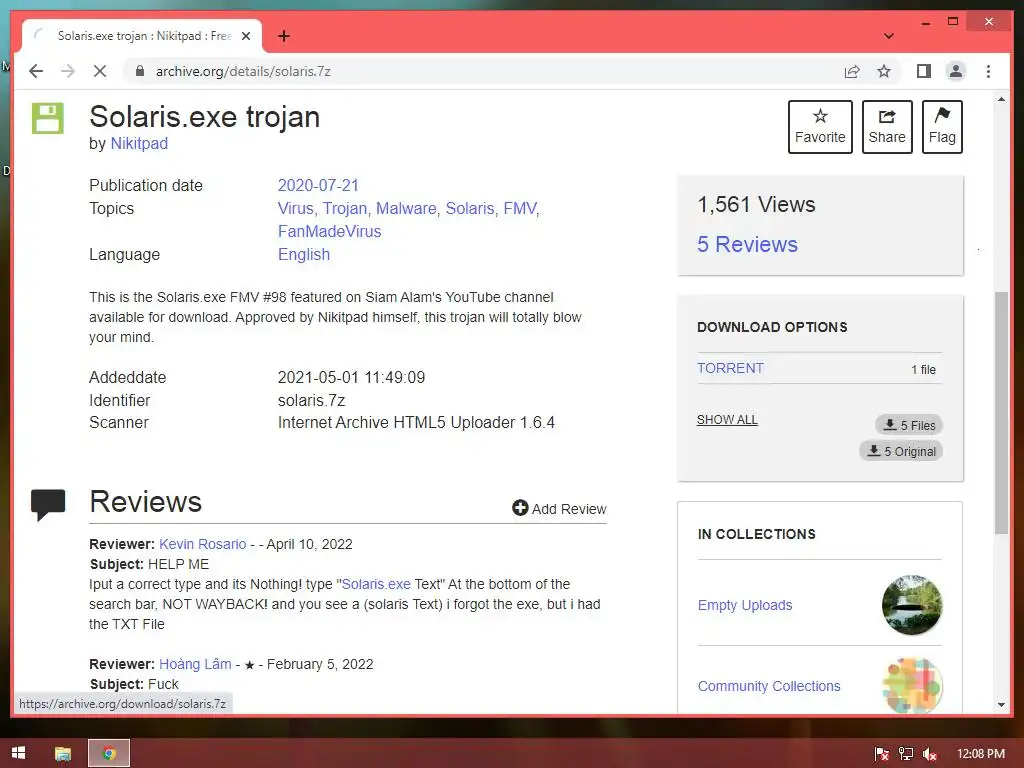Click the green floppy disk software icon
Image resolution: width=1024 pixels, height=768 pixels.
click(x=48, y=118)
